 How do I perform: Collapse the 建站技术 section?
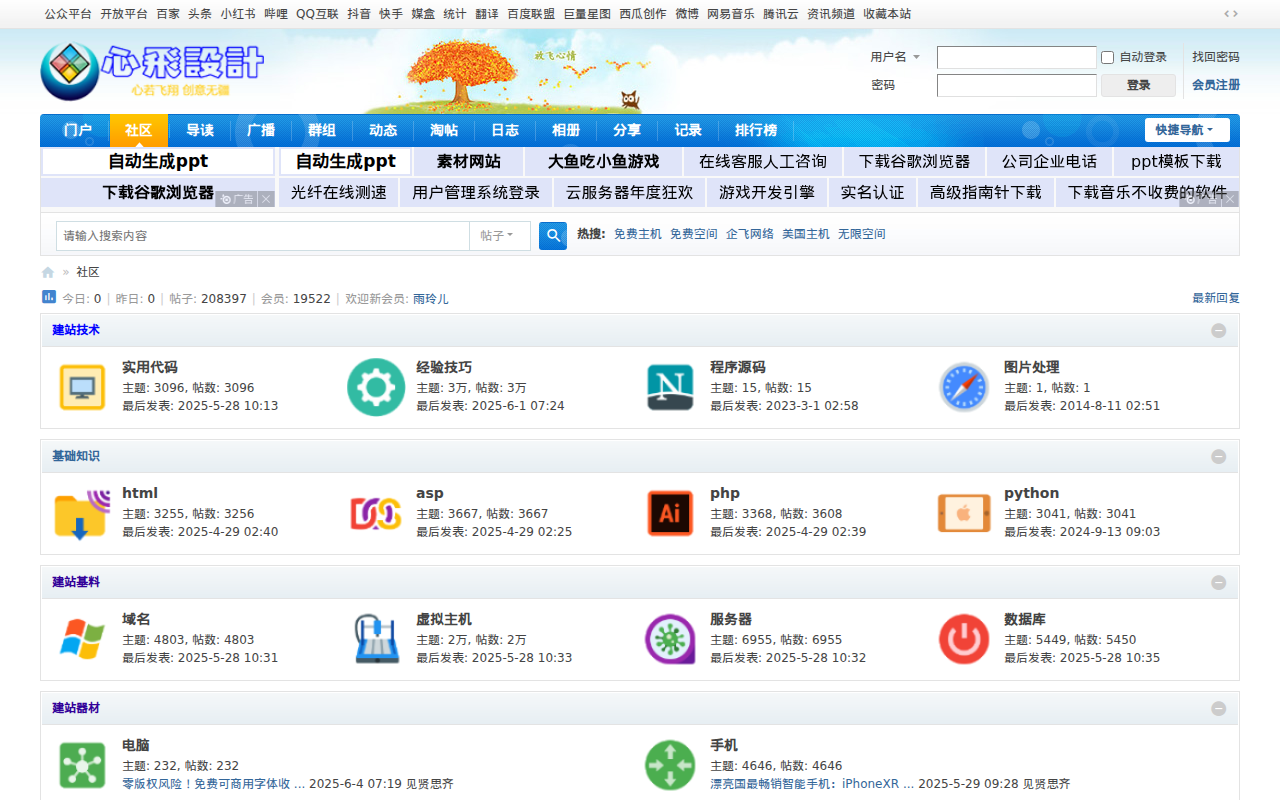coord(1219,329)
